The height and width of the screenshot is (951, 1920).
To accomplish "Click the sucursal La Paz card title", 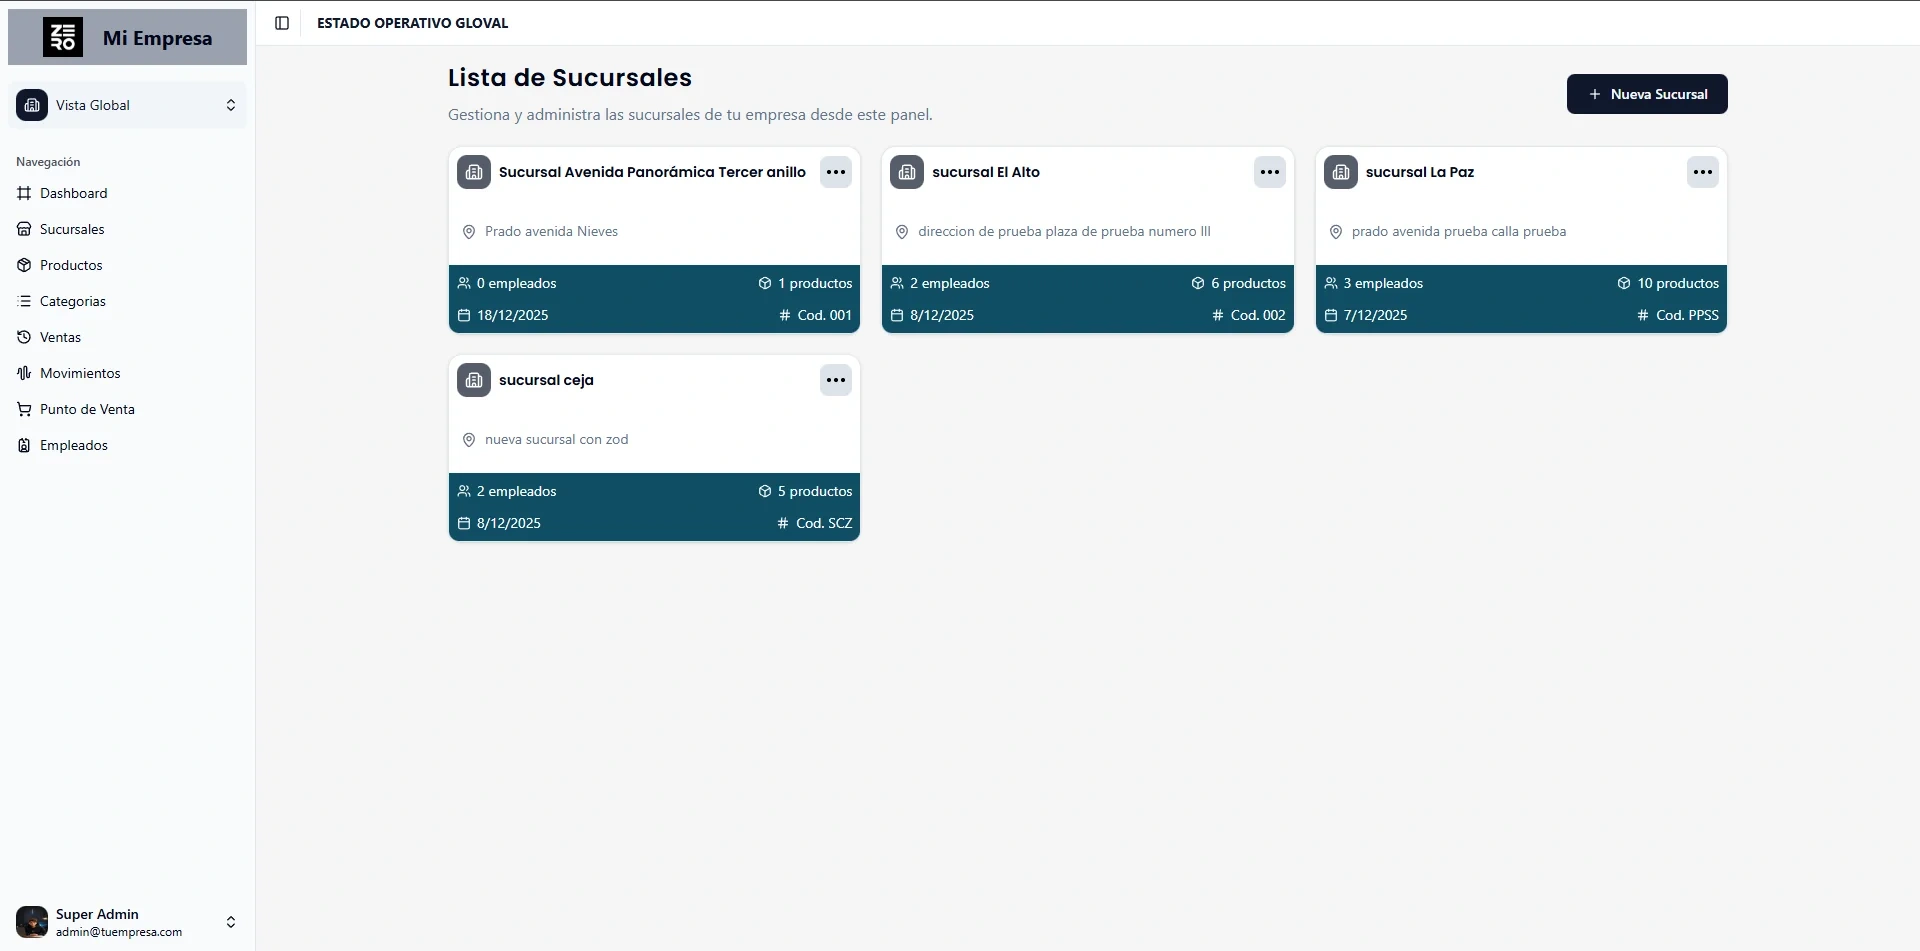I will pyautogui.click(x=1419, y=172).
